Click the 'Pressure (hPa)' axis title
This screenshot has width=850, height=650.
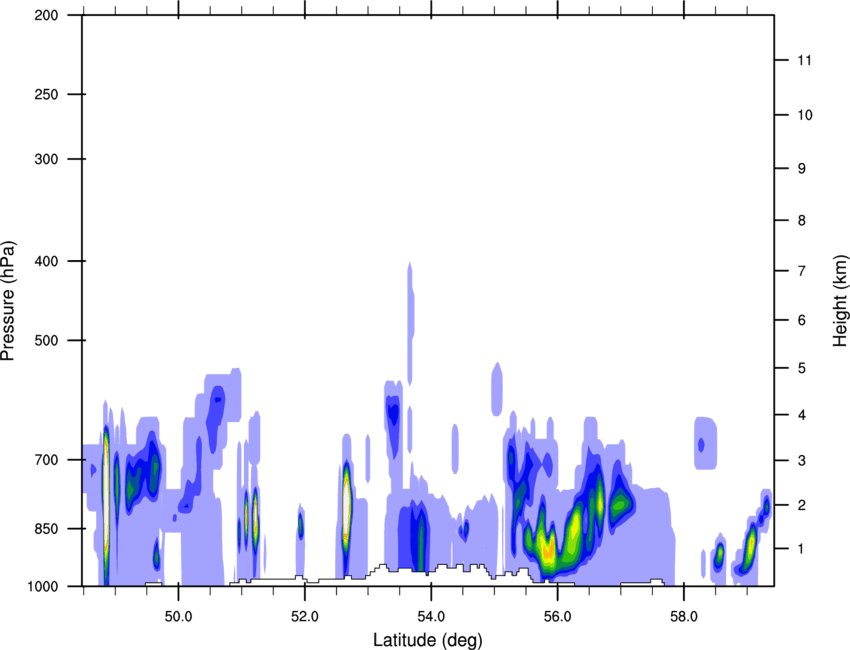[x=8, y=301]
